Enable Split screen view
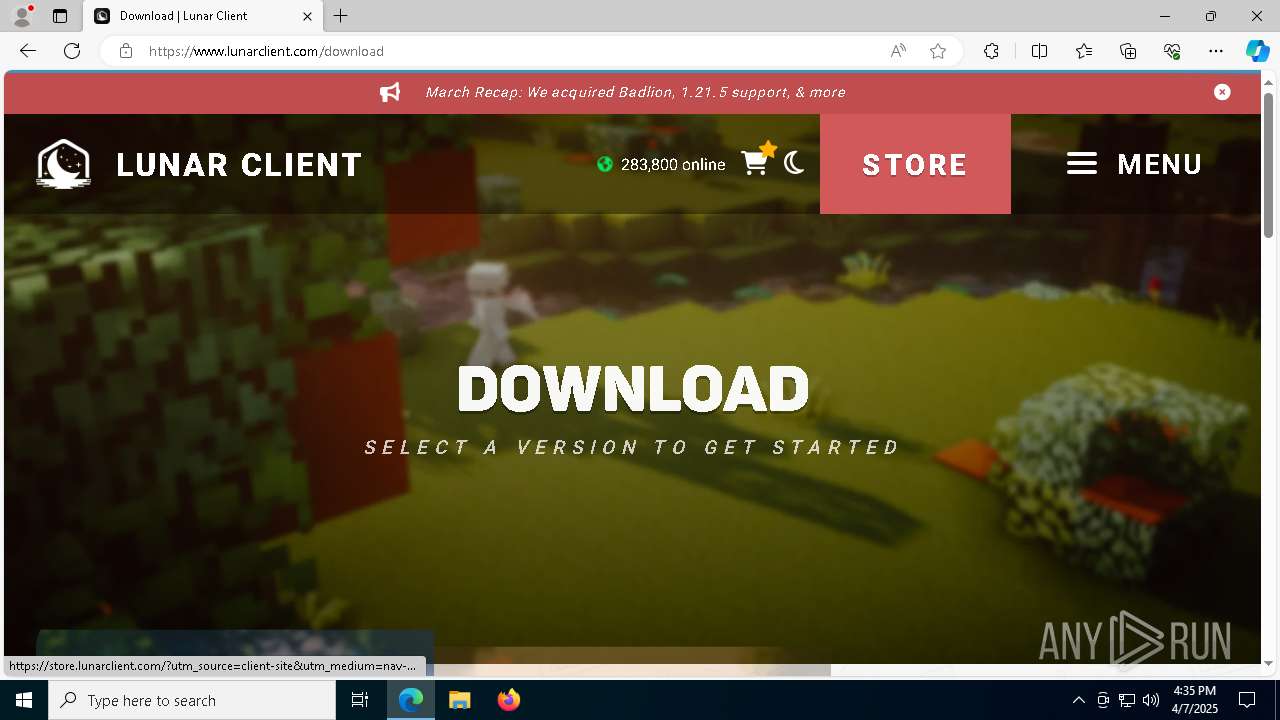Screen dimensions: 1280x720 (1040, 51)
